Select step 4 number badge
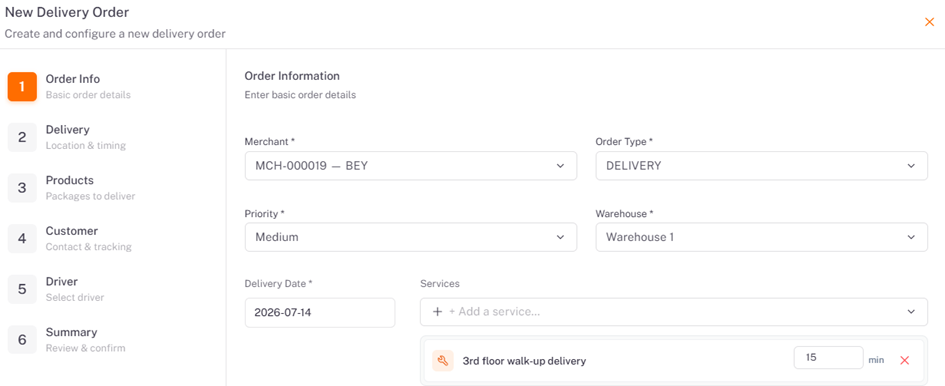The width and height of the screenshot is (945, 386). coord(22,238)
